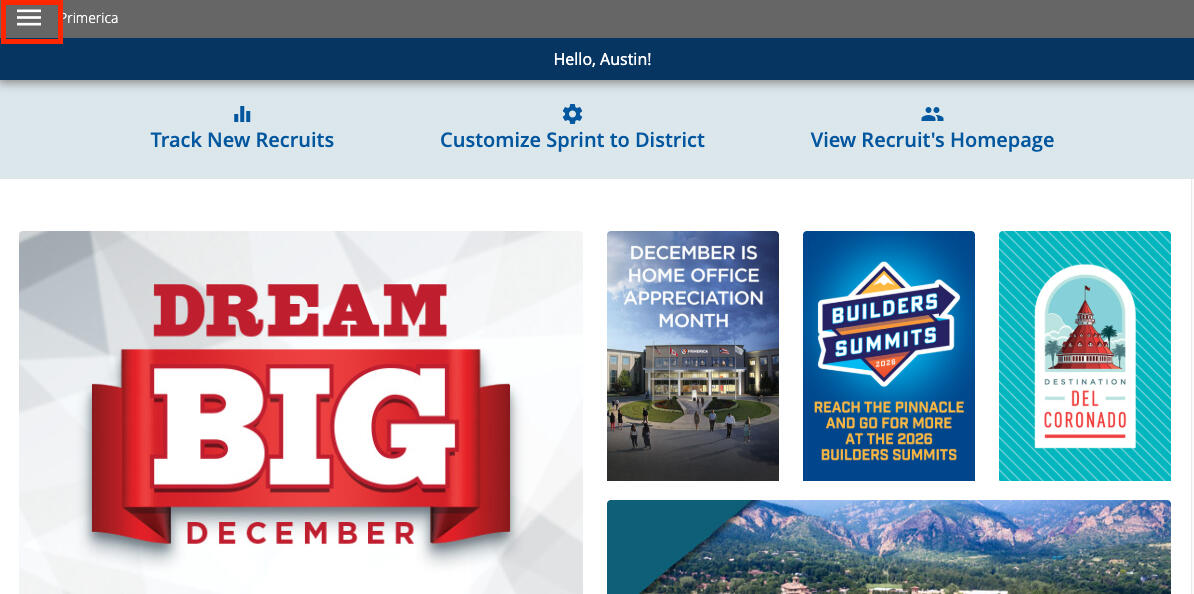Open the Track New Recruits link
The height and width of the screenshot is (594, 1194).
[x=242, y=140]
